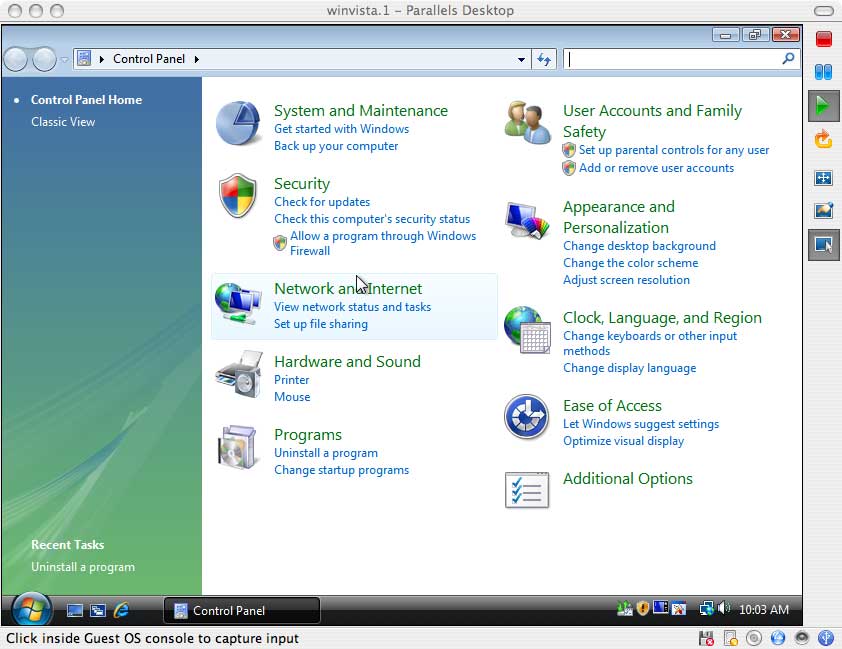The width and height of the screenshot is (842, 649).
Task: Click the blue Parallels pause button
Action: (x=824, y=71)
